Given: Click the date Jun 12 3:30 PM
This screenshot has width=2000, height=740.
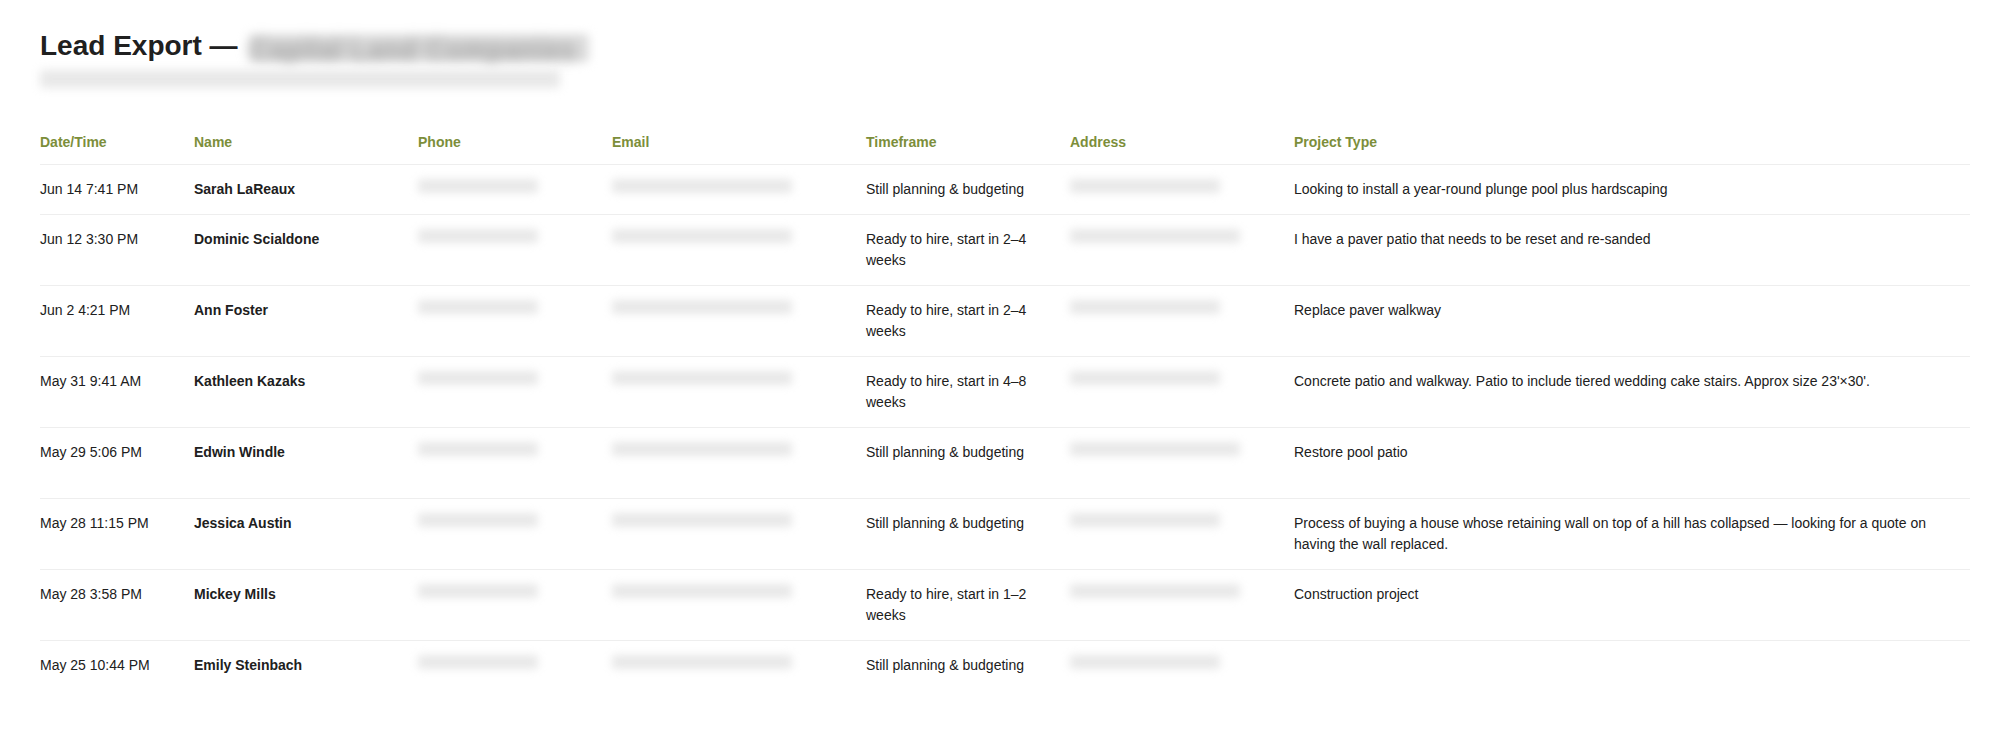Looking at the screenshot, I should (89, 239).
